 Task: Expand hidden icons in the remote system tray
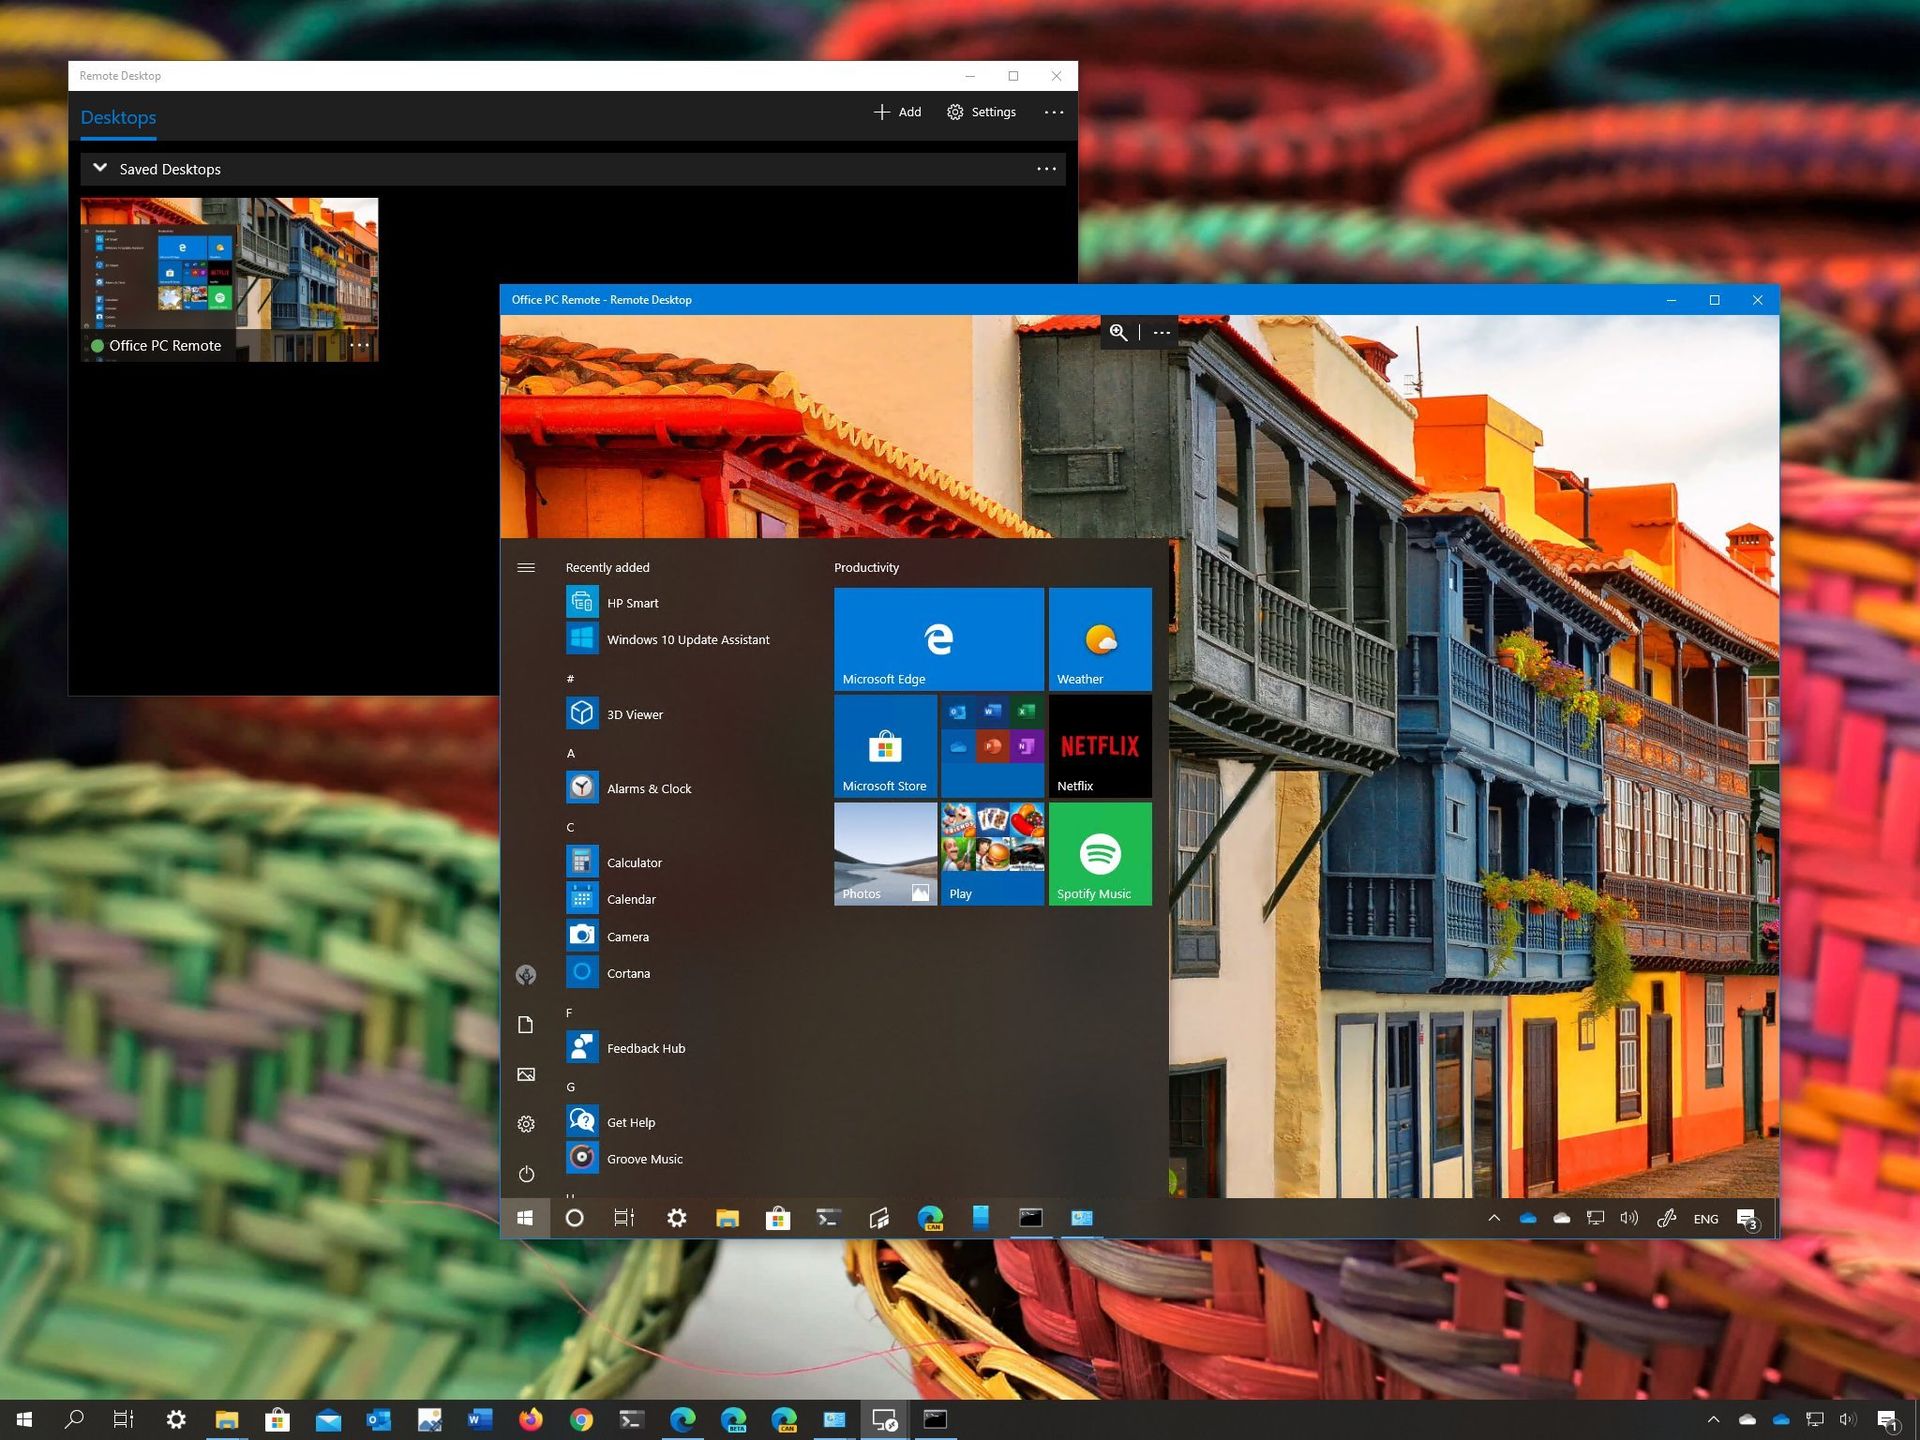[x=1493, y=1218]
